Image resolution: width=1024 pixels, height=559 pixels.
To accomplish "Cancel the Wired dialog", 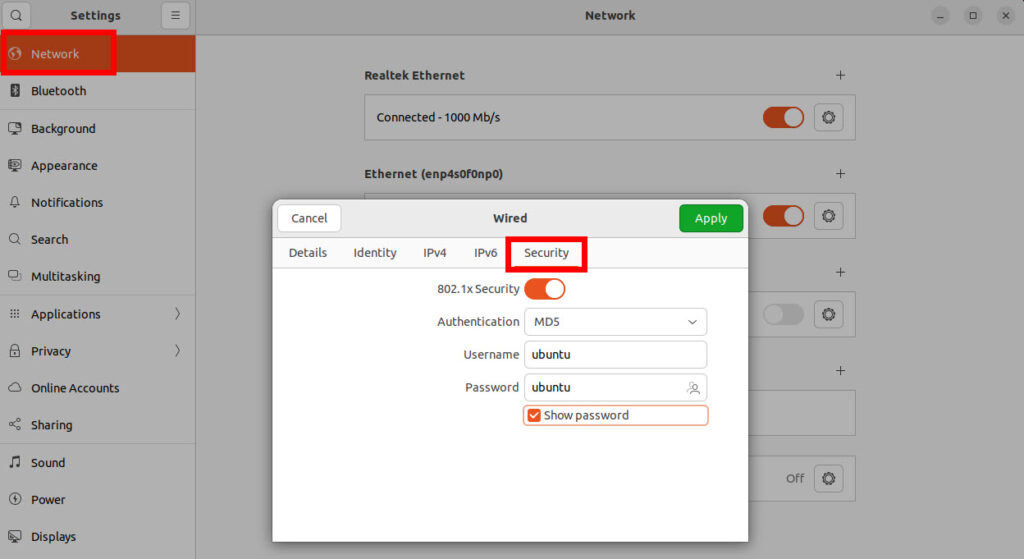I will coord(309,218).
